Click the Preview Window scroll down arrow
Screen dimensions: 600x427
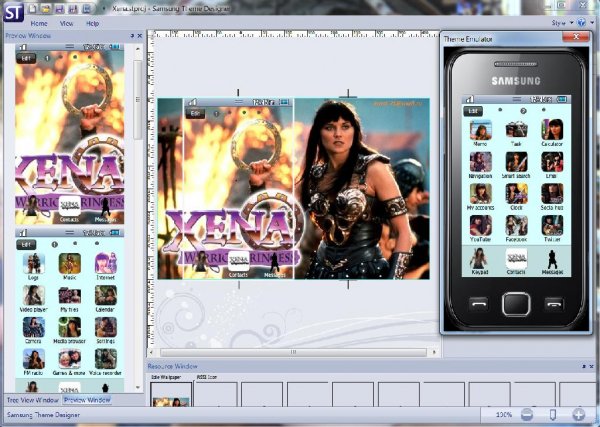[x=138, y=387]
